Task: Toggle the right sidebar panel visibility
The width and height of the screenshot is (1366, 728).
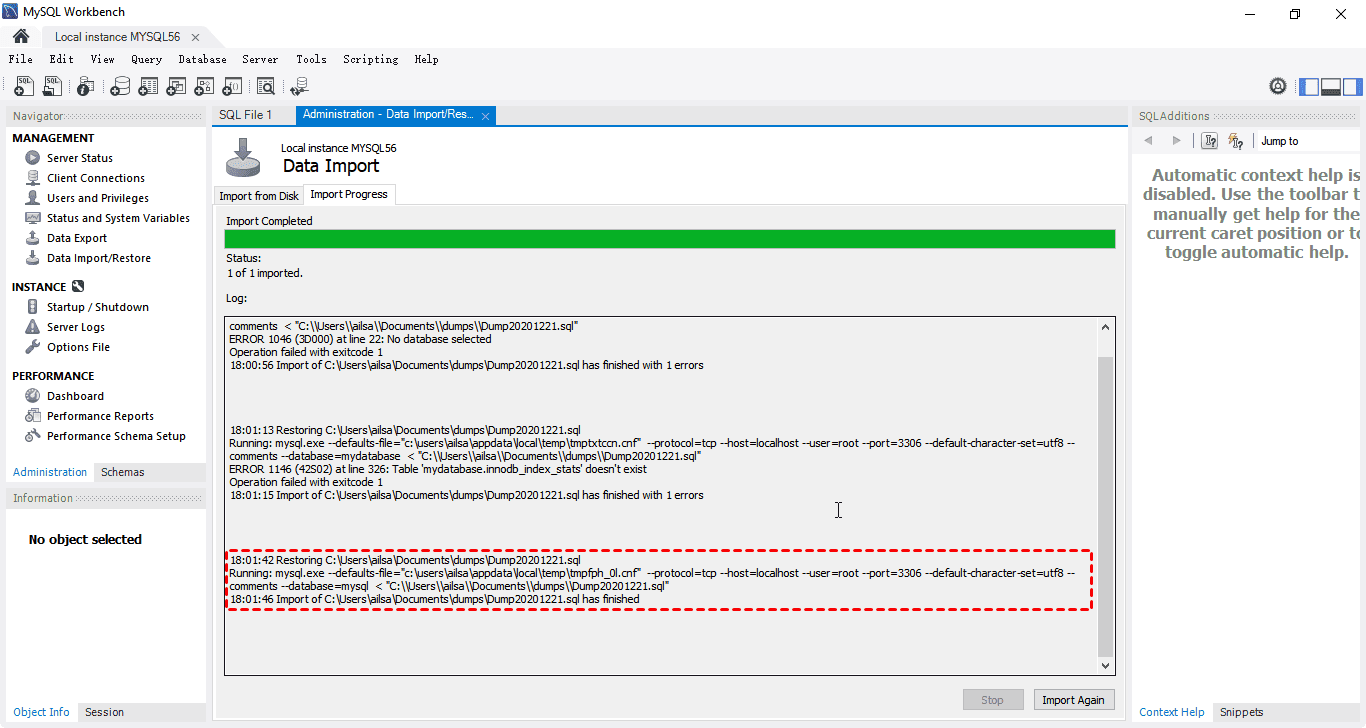Action: [x=1353, y=87]
